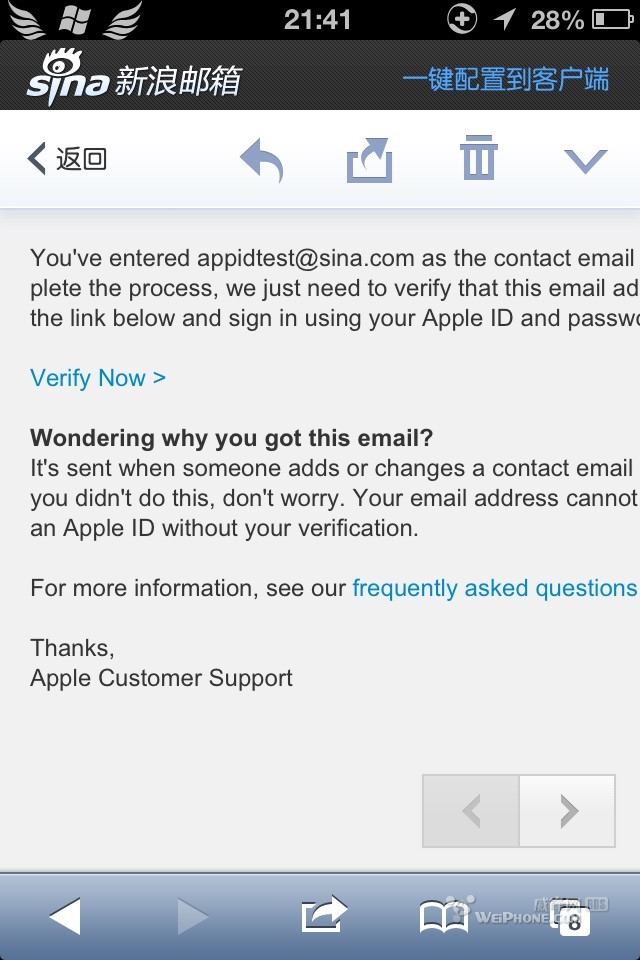Screen dimensions: 640x960
Task: Open Safari's bookmarks book icon
Action: click(444, 916)
